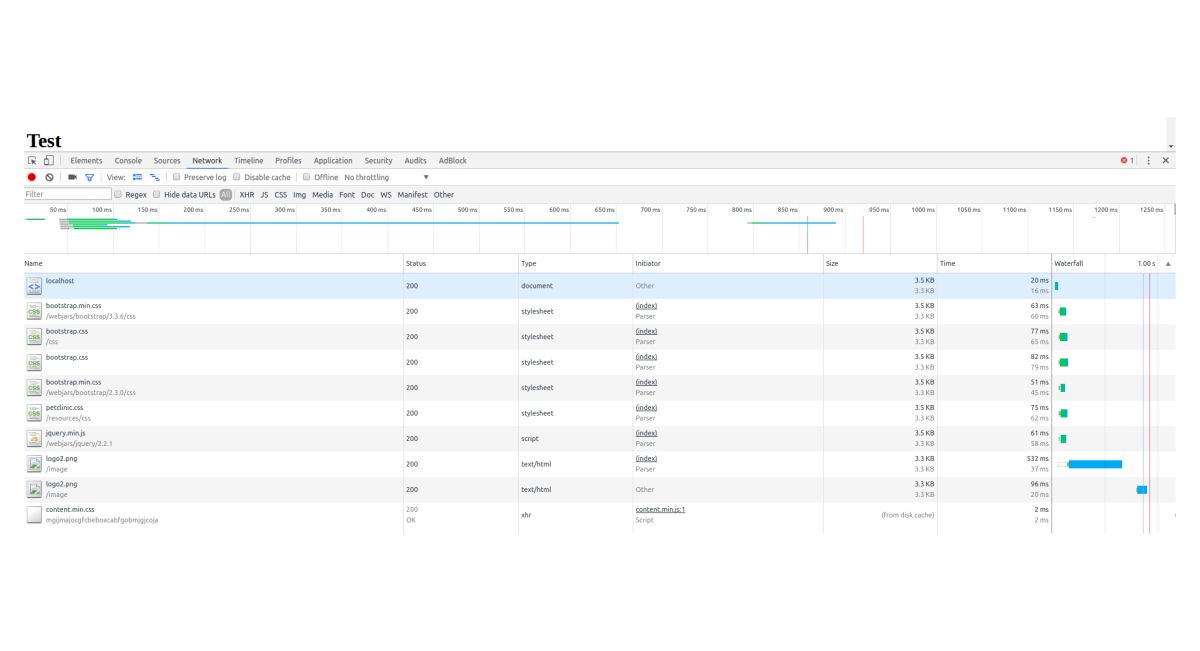This screenshot has height=651, width=1200.
Task: Click content.min.css blank file icon
Action: [x=34, y=515]
